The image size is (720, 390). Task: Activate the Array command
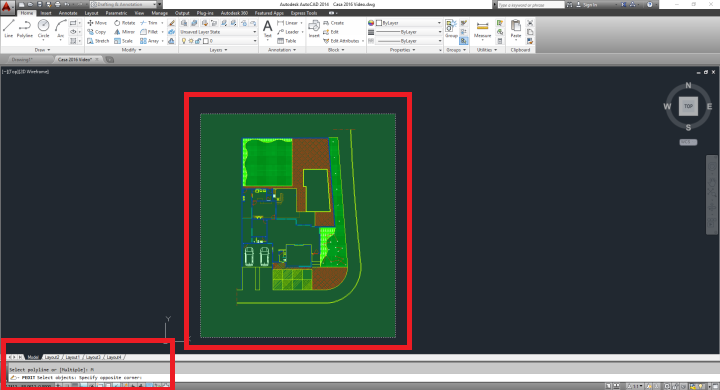149,41
